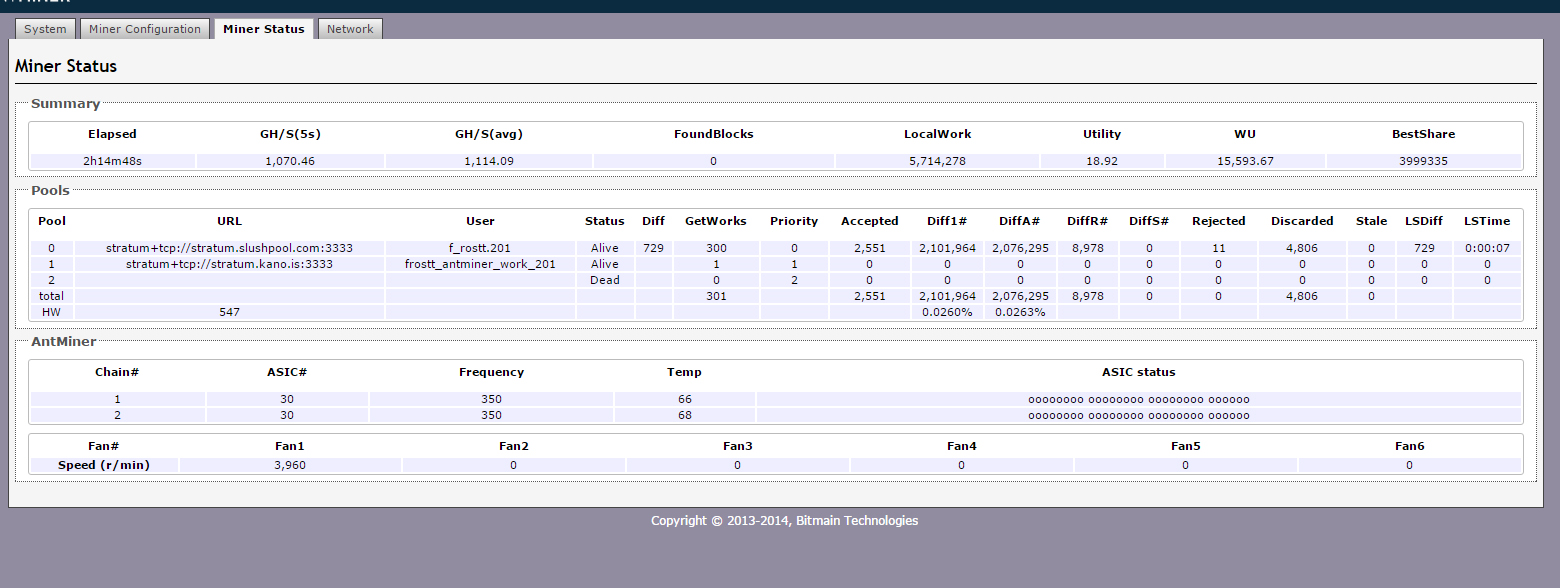Go to the Network tab
This screenshot has width=1560, height=588.
(350, 29)
